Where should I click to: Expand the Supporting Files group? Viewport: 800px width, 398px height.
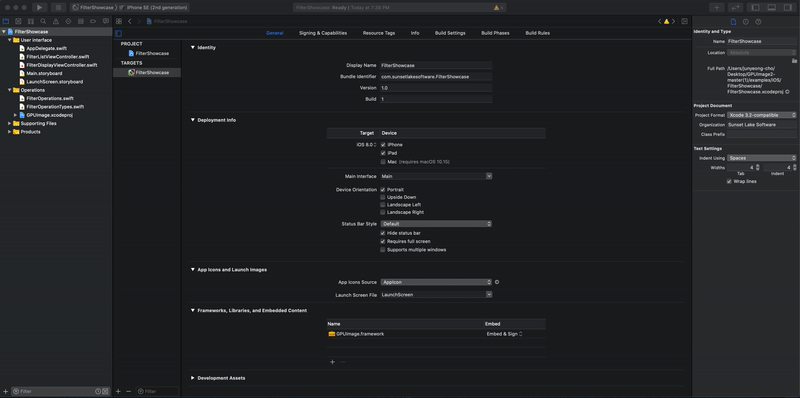click(10, 123)
